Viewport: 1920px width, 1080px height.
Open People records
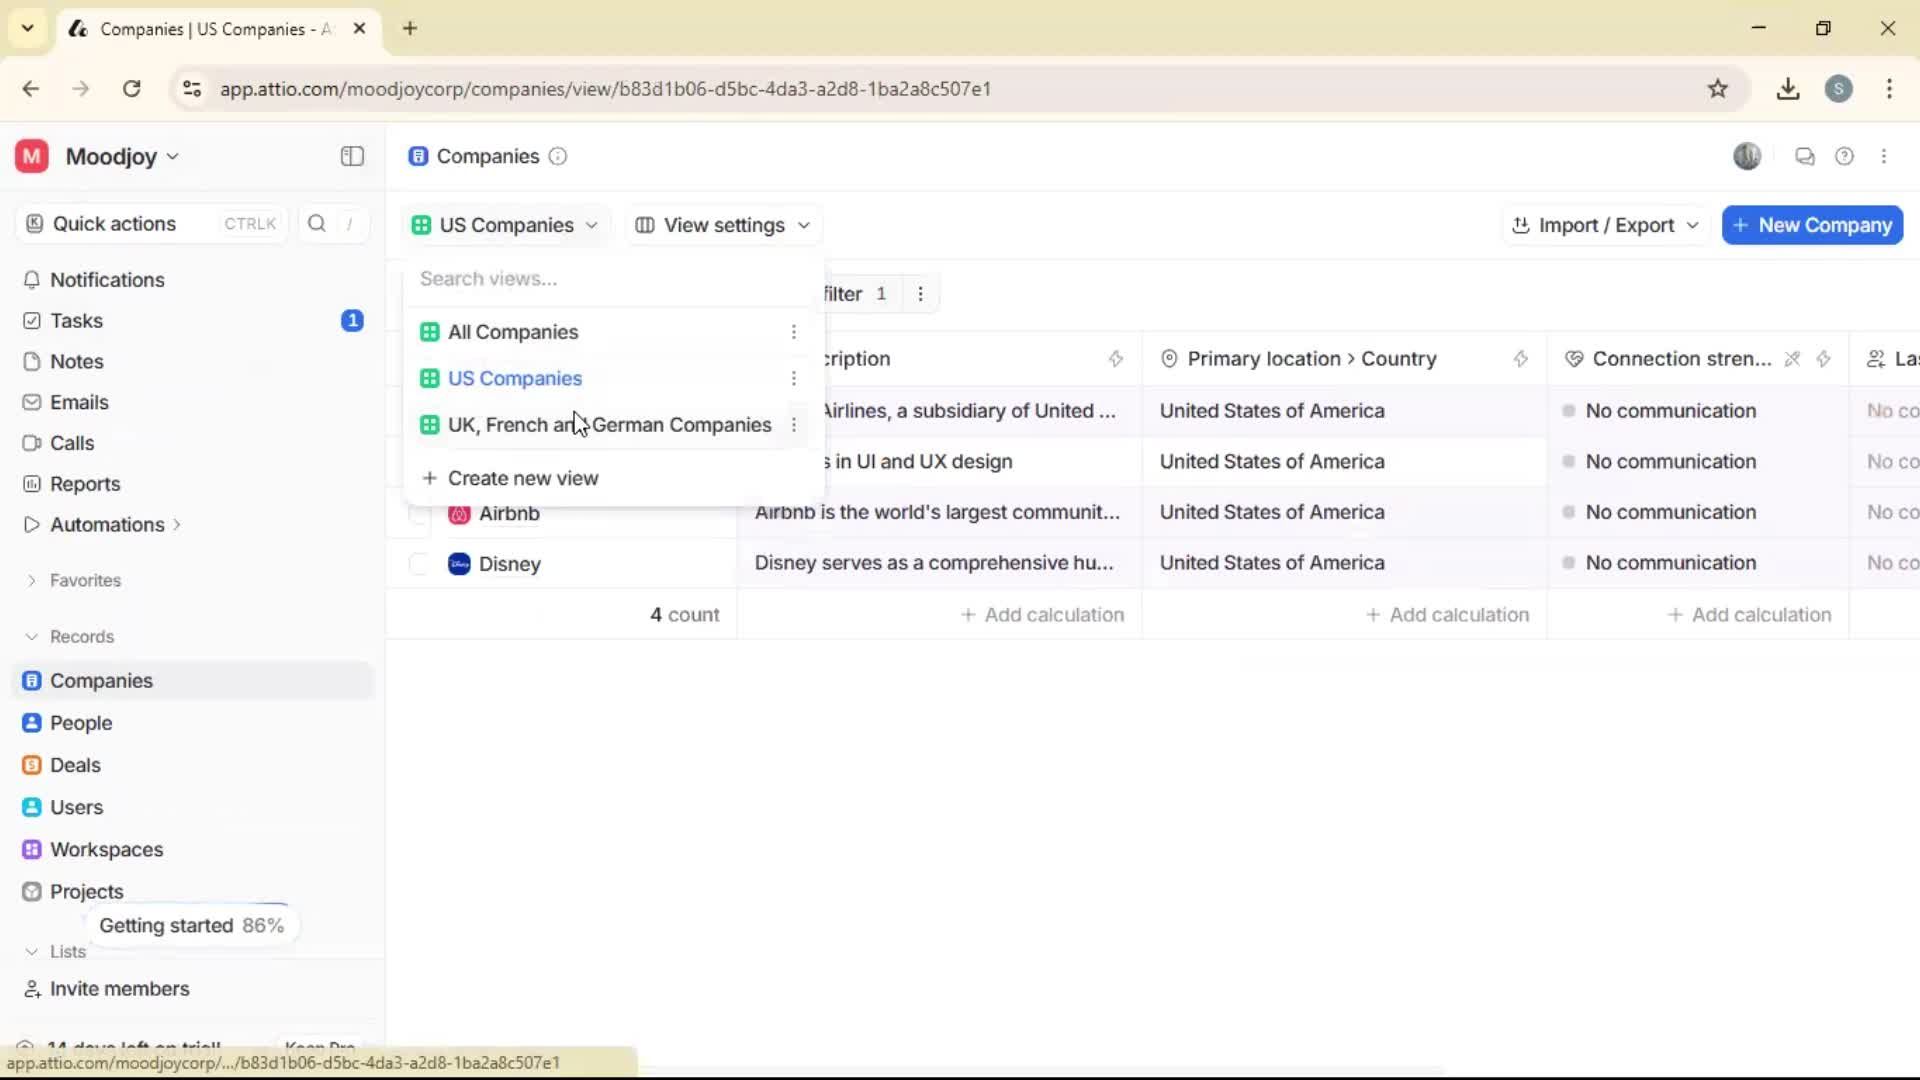(x=81, y=723)
